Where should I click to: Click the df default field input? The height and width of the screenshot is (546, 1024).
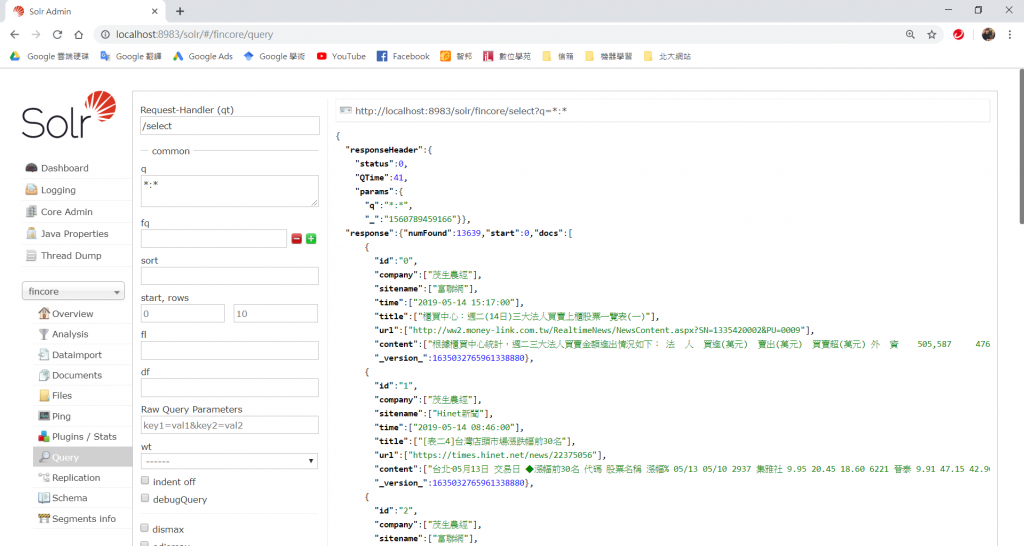point(230,388)
